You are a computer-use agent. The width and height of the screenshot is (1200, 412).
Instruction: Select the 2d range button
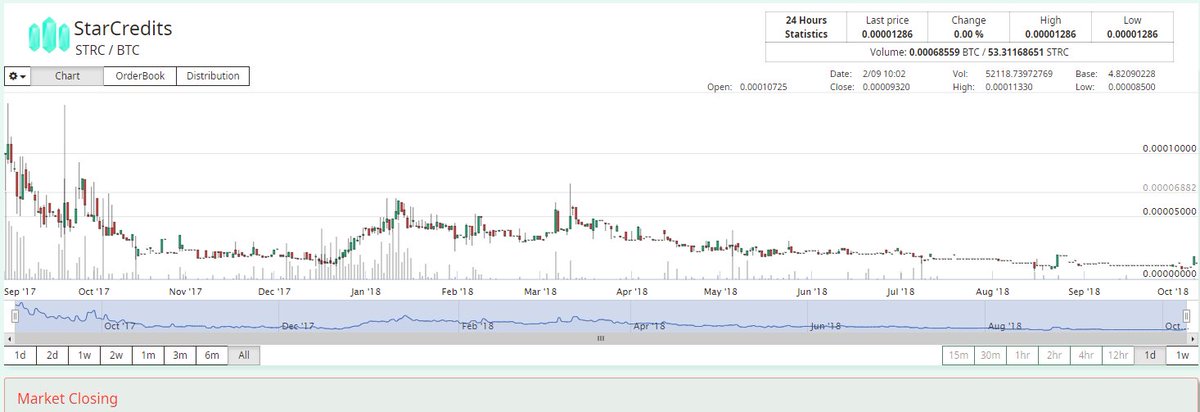point(52,355)
